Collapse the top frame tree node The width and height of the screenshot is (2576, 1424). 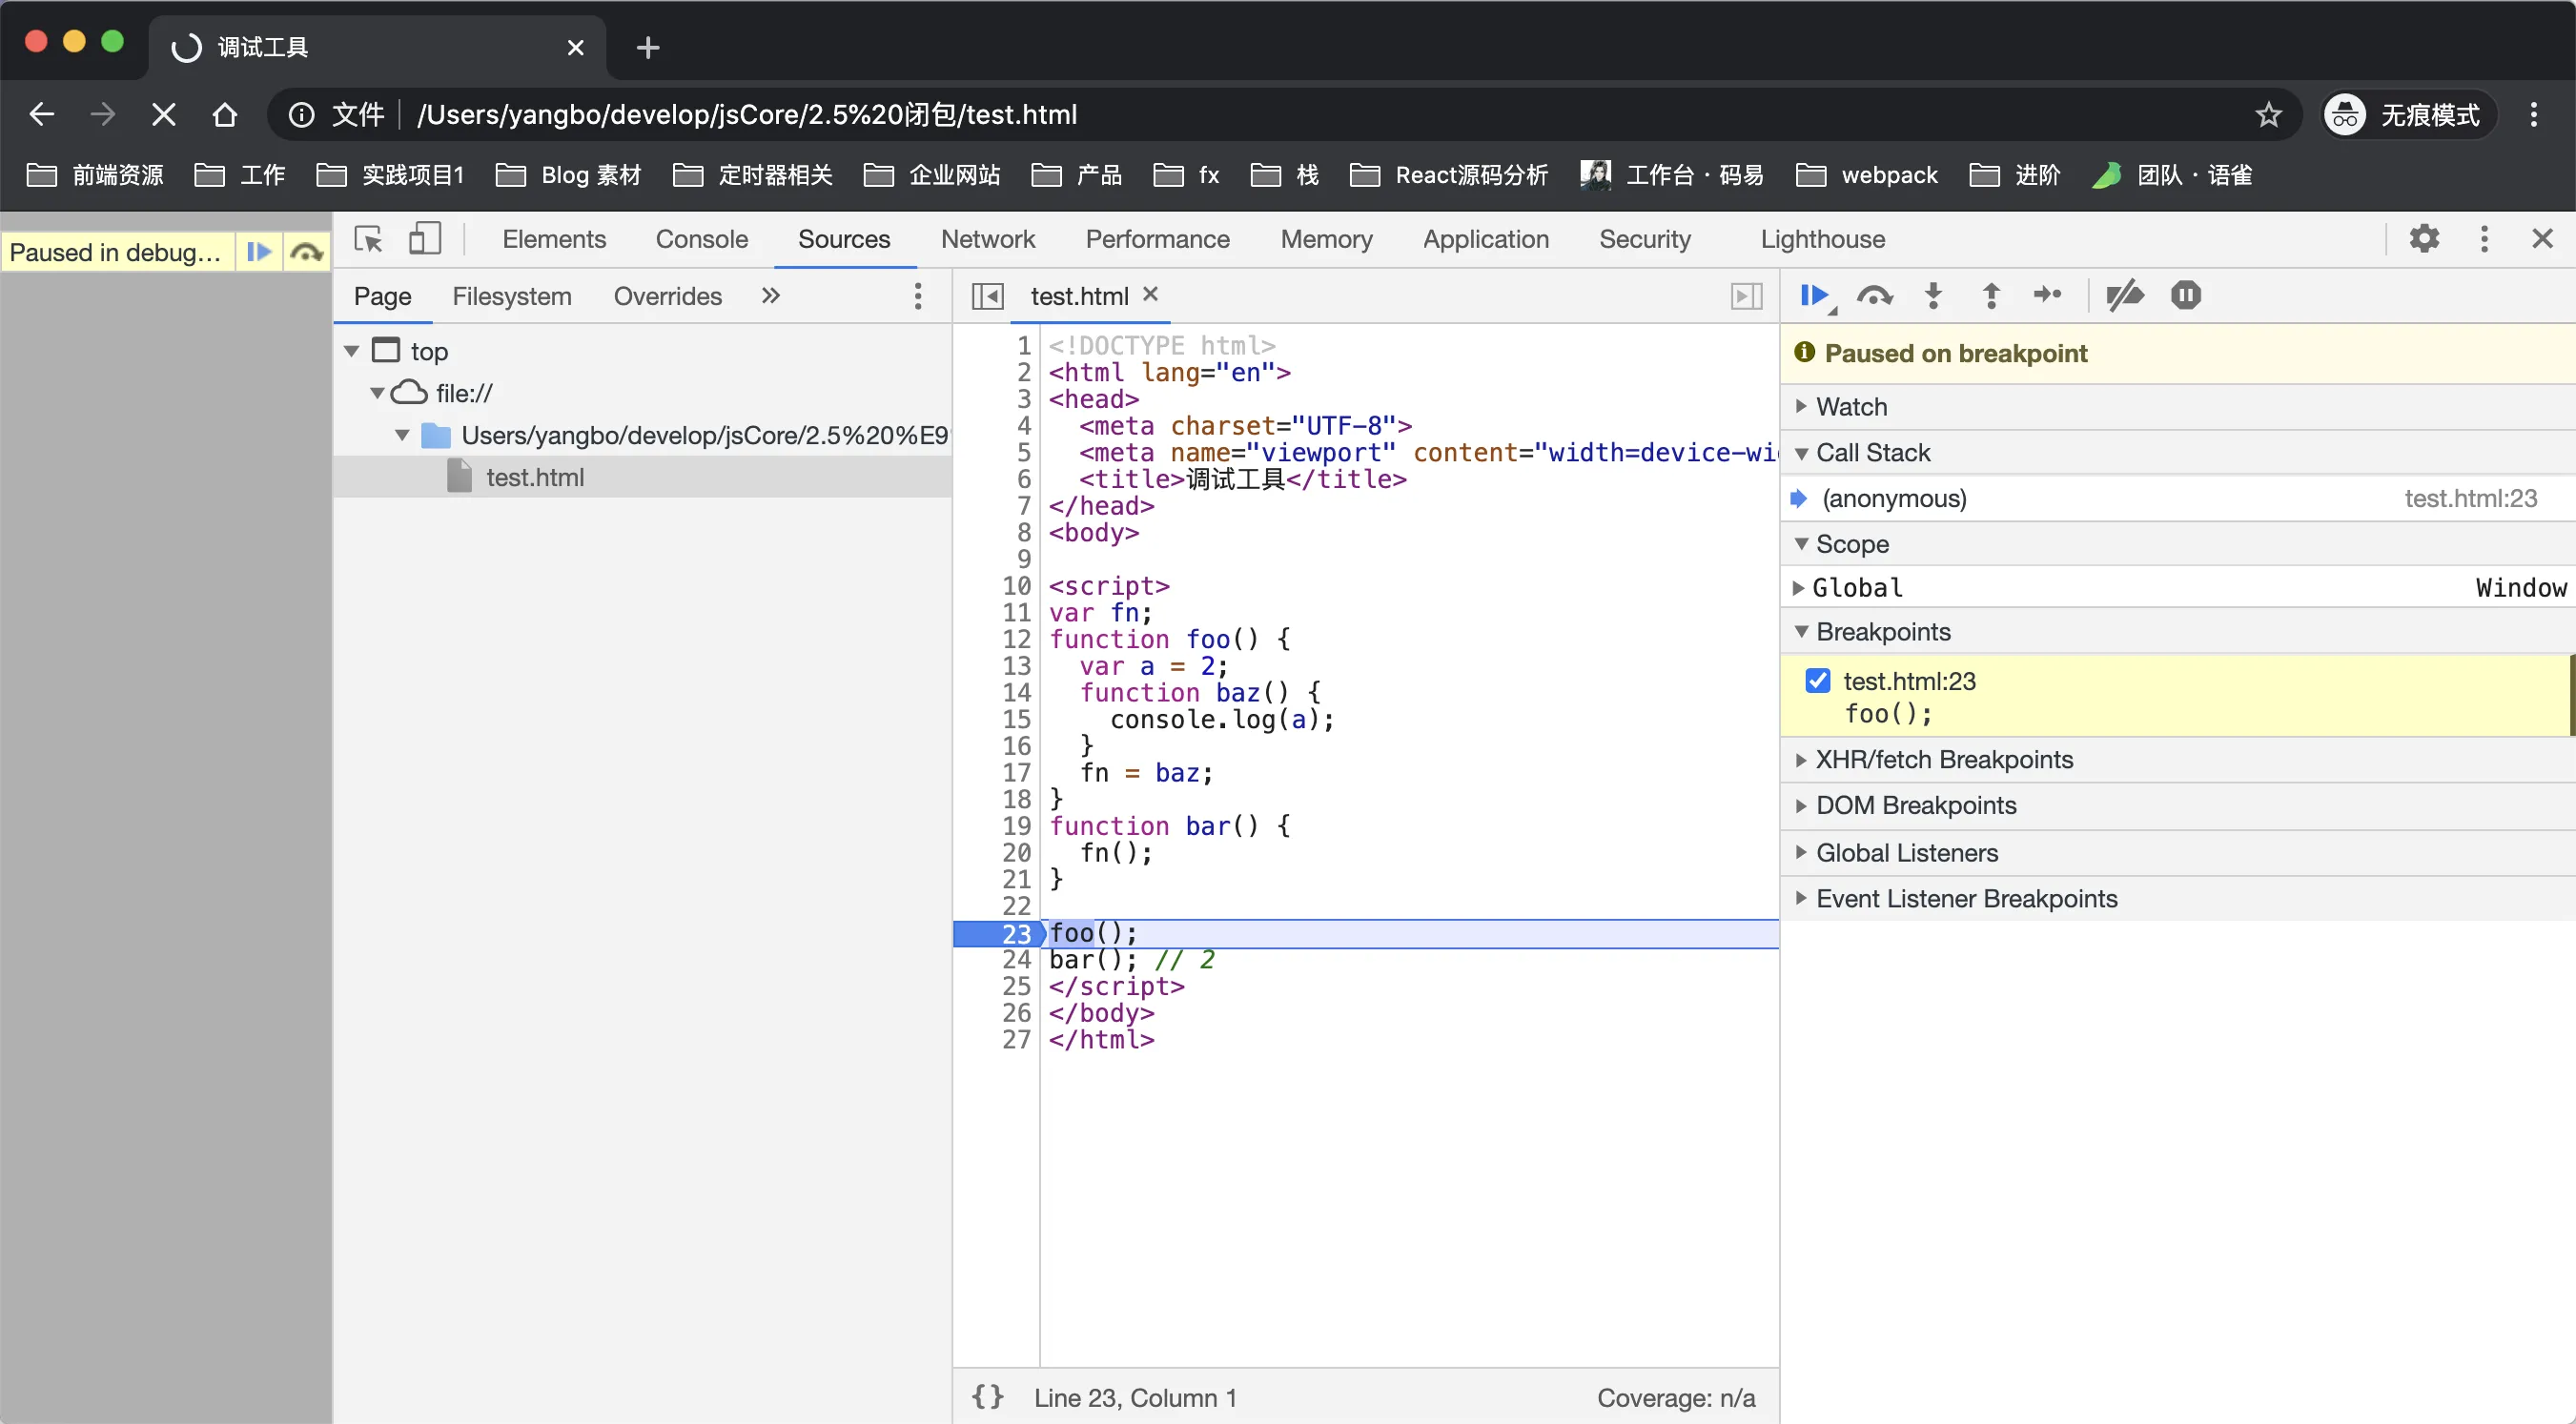352,351
